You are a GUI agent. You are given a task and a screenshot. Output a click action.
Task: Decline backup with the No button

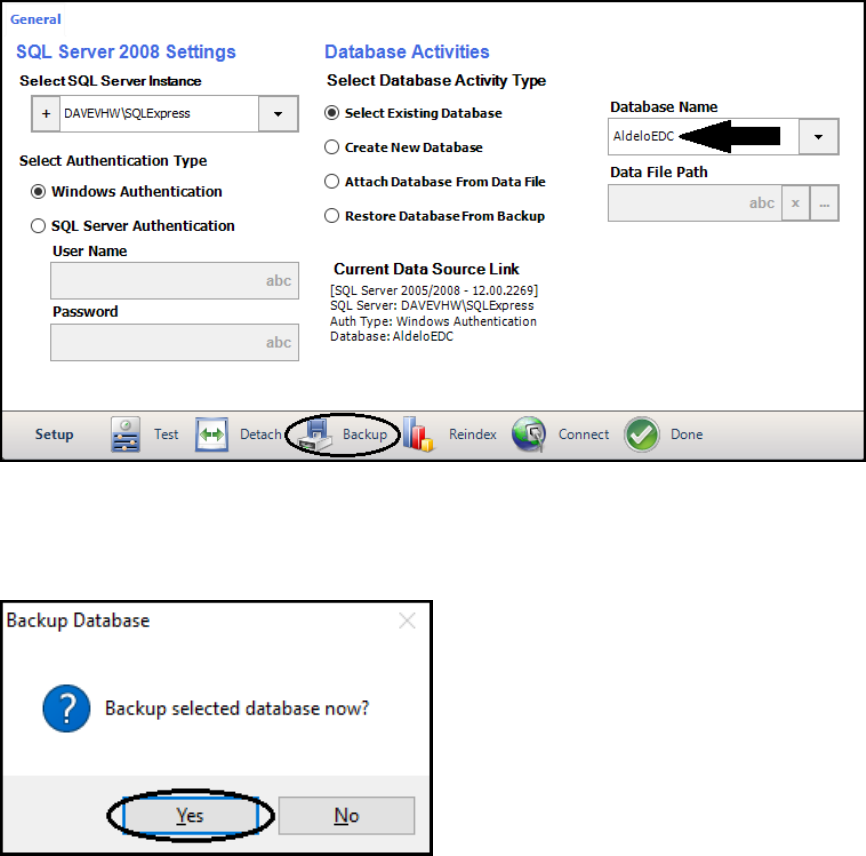346,816
